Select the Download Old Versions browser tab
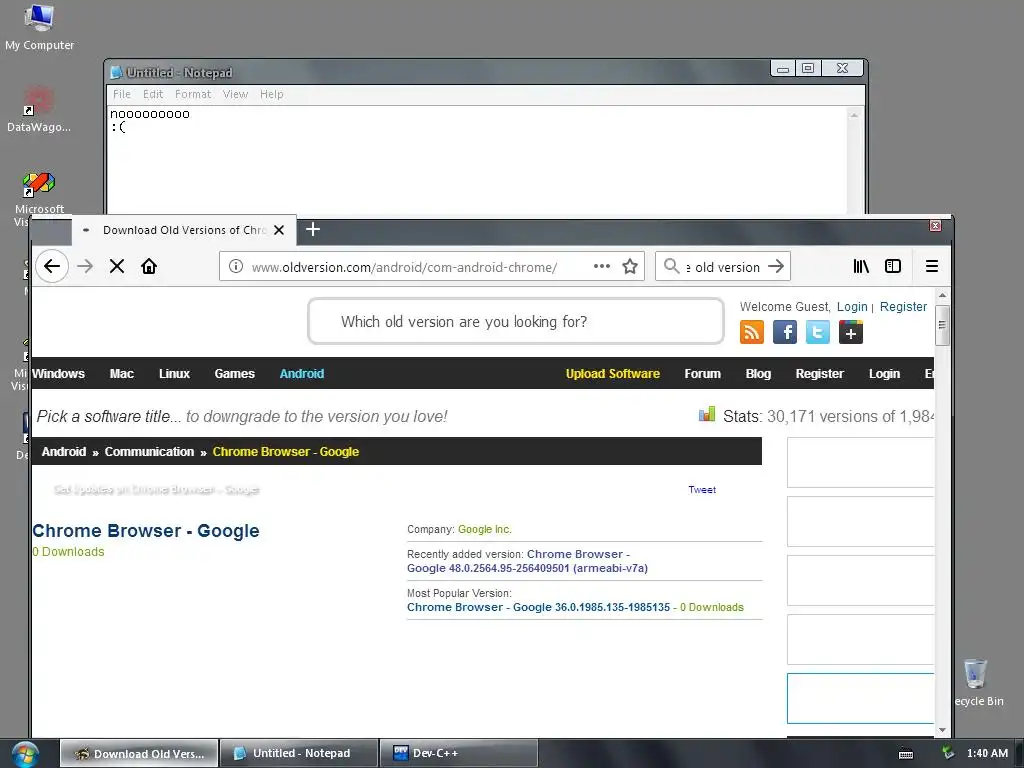 point(184,230)
